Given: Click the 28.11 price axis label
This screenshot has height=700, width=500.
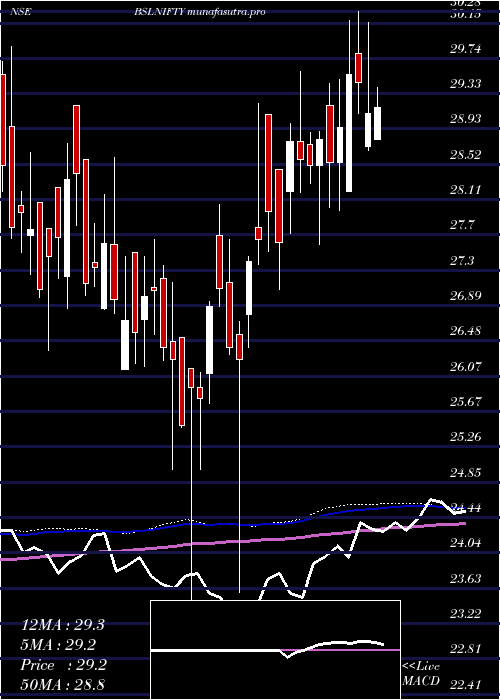Looking at the screenshot, I should pyautogui.click(x=466, y=190).
